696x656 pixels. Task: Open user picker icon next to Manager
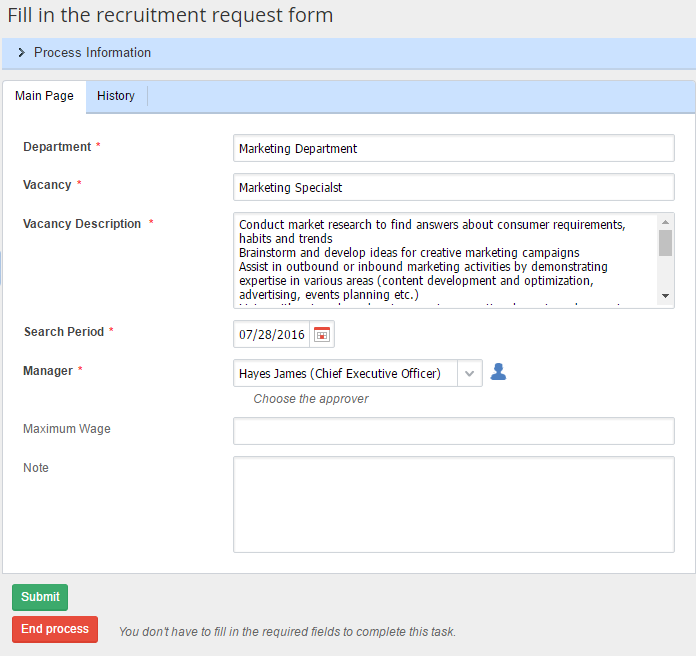tap(498, 372)
